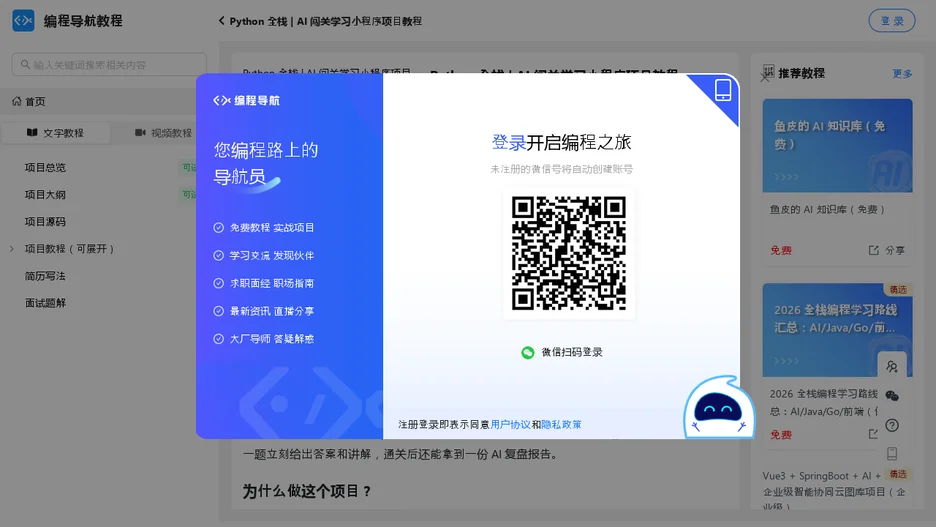936x527 pixels.
Task: Open the 用户协议 link
Action: (x=510, y=424)
